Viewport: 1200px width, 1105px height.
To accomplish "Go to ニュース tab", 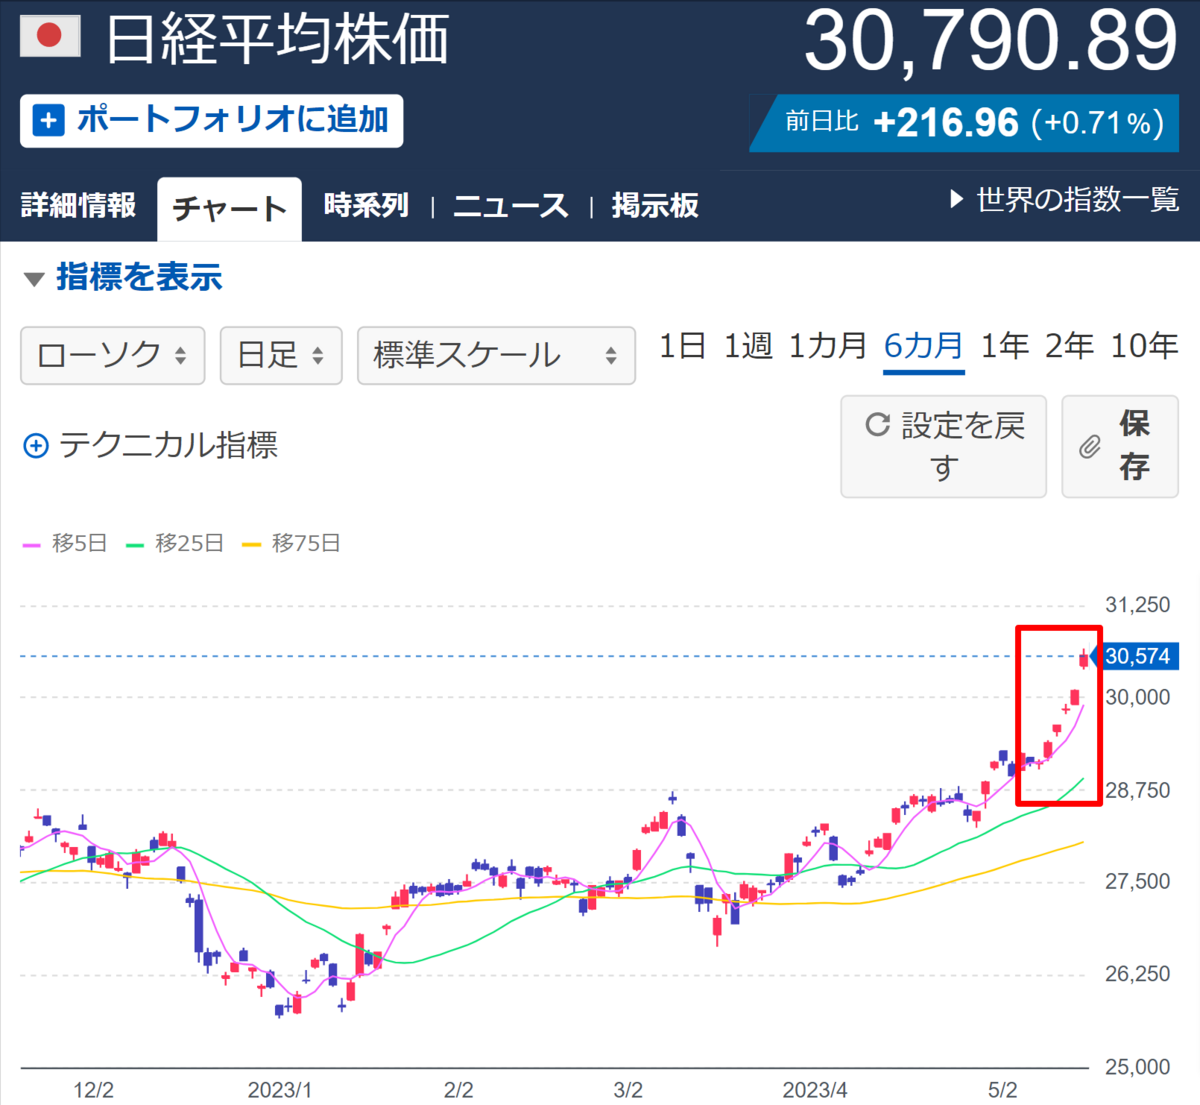I will point(511,206).
